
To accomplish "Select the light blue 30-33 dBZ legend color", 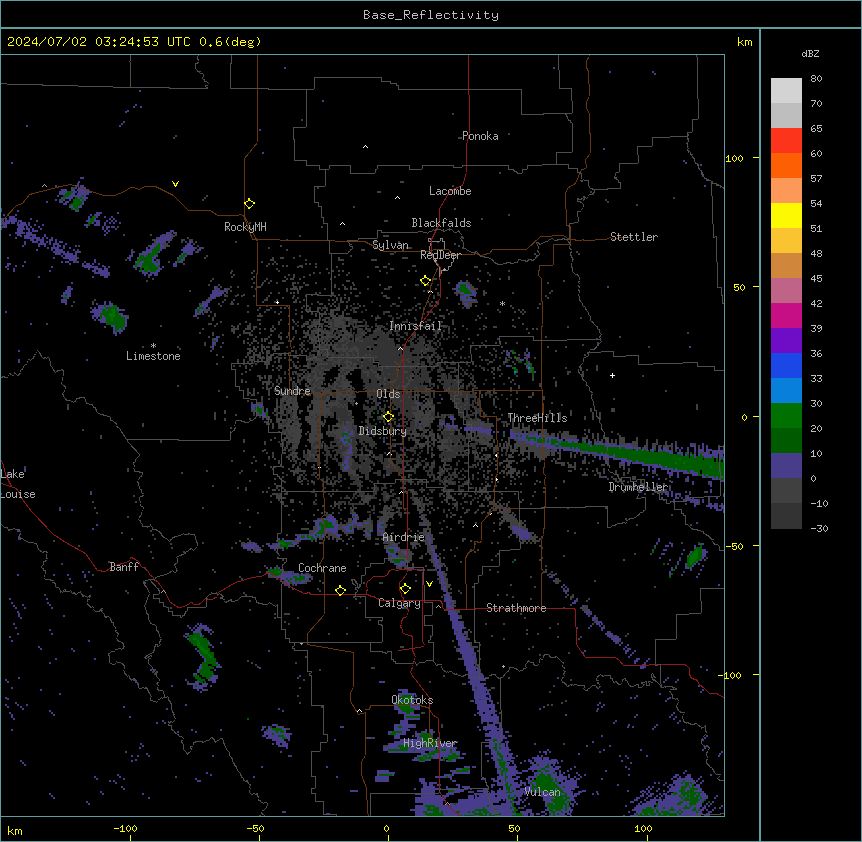I will coord(786,391).
